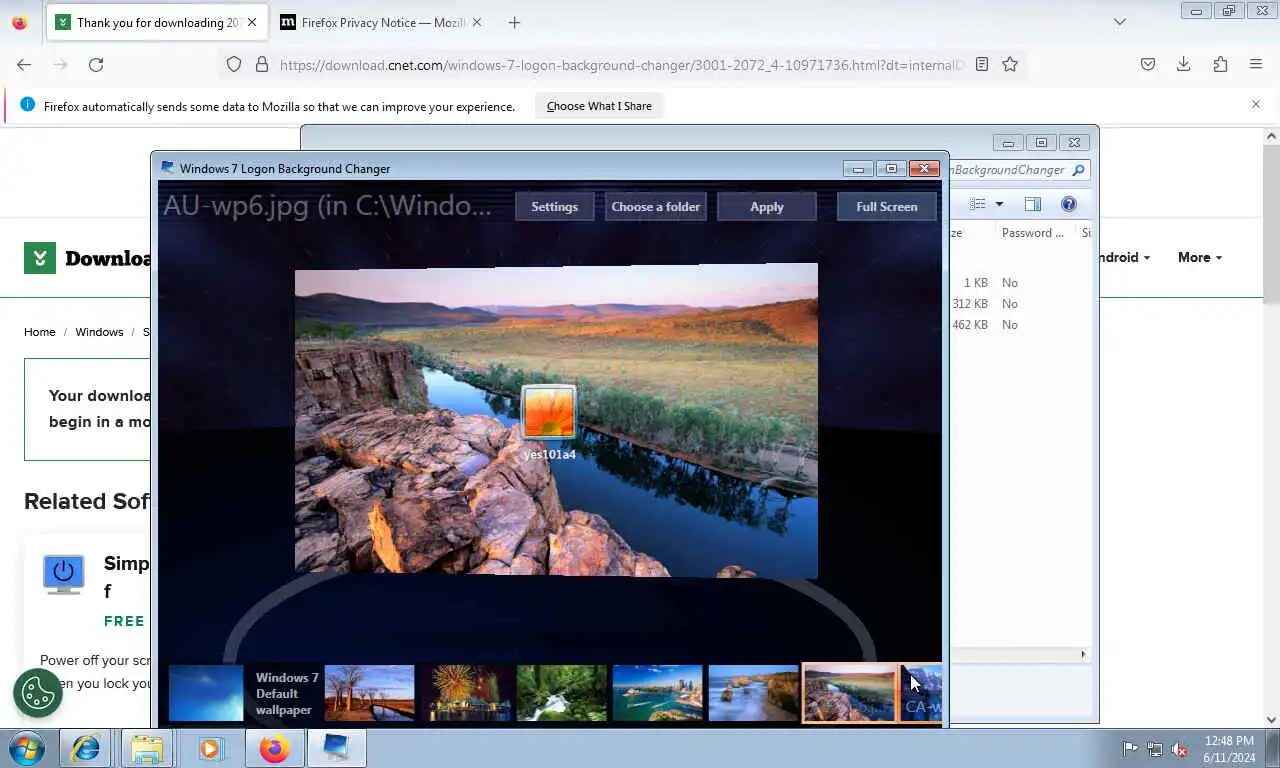The width and height of the screenshot is (1280, 768).
Task: Click the 462 KB size cell
Action: click(970, 324)
